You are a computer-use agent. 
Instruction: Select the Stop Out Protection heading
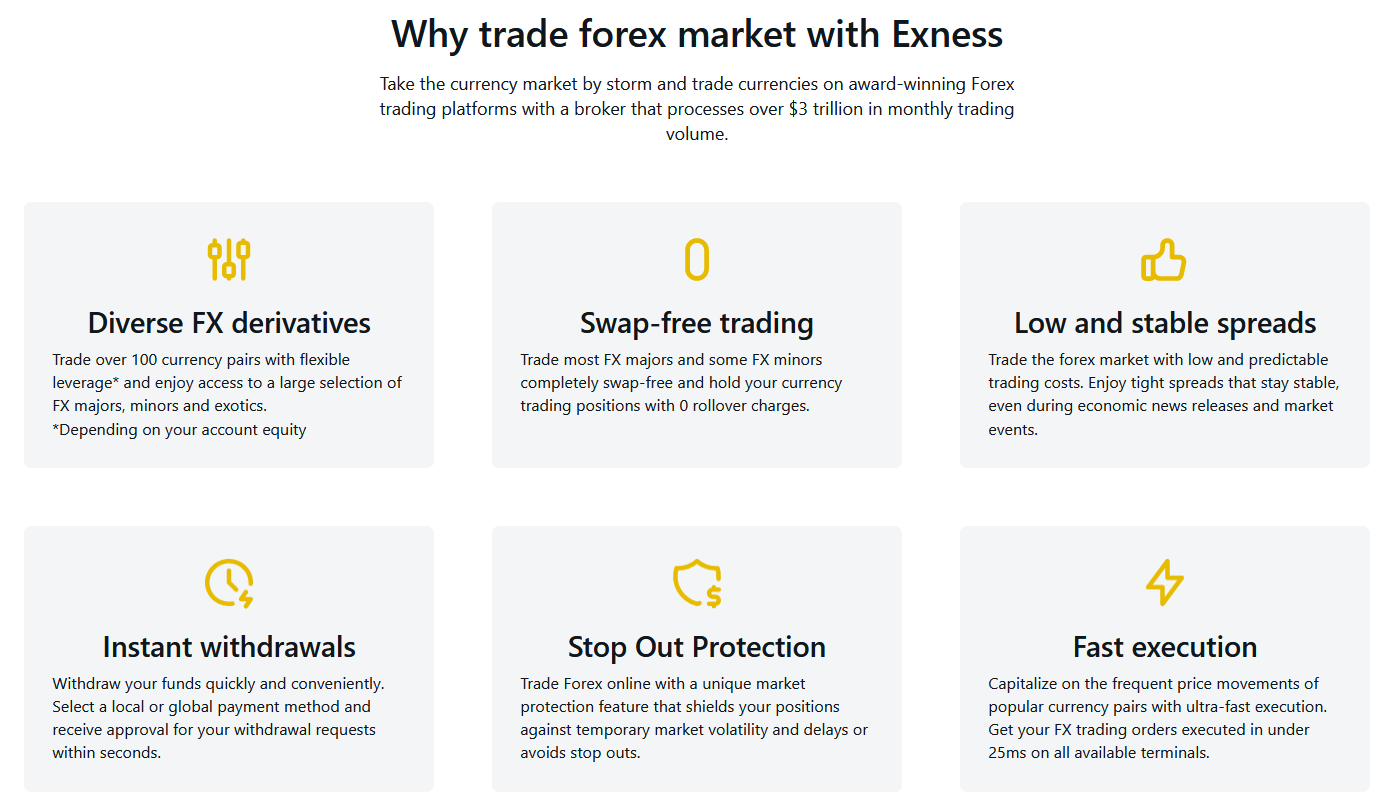[697, 647]
